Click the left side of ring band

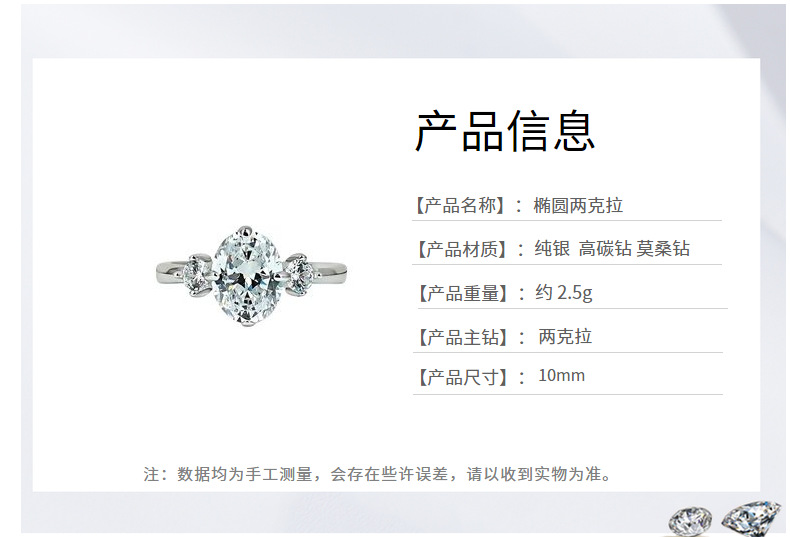click(x=170, y=273)
